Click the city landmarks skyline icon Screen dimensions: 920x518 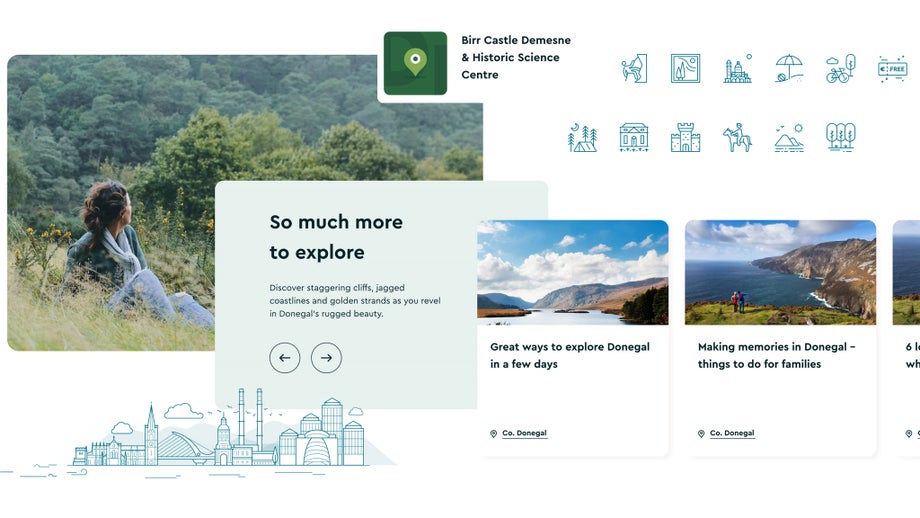pos(738,69)
